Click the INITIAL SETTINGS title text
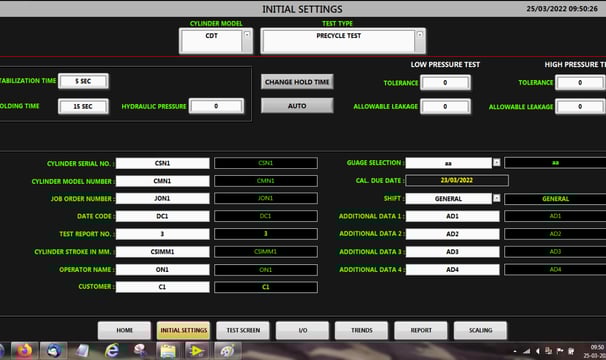The image size is (606, 360). 302,9
